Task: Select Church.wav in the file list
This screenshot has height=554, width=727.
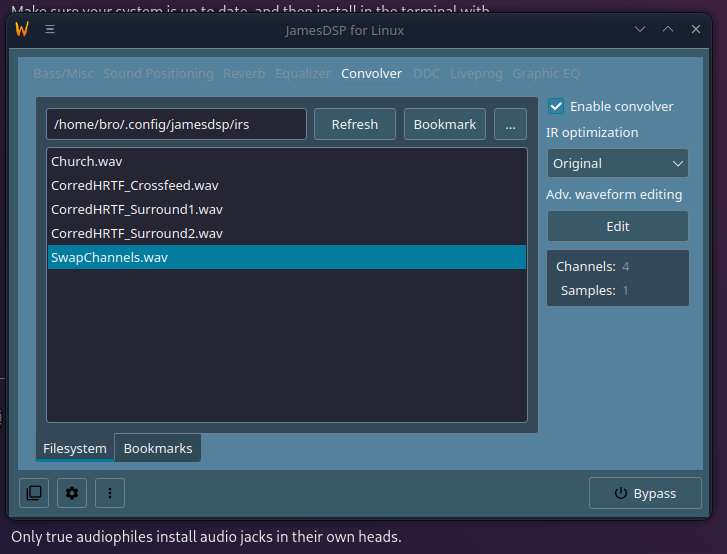Action: 87,161
